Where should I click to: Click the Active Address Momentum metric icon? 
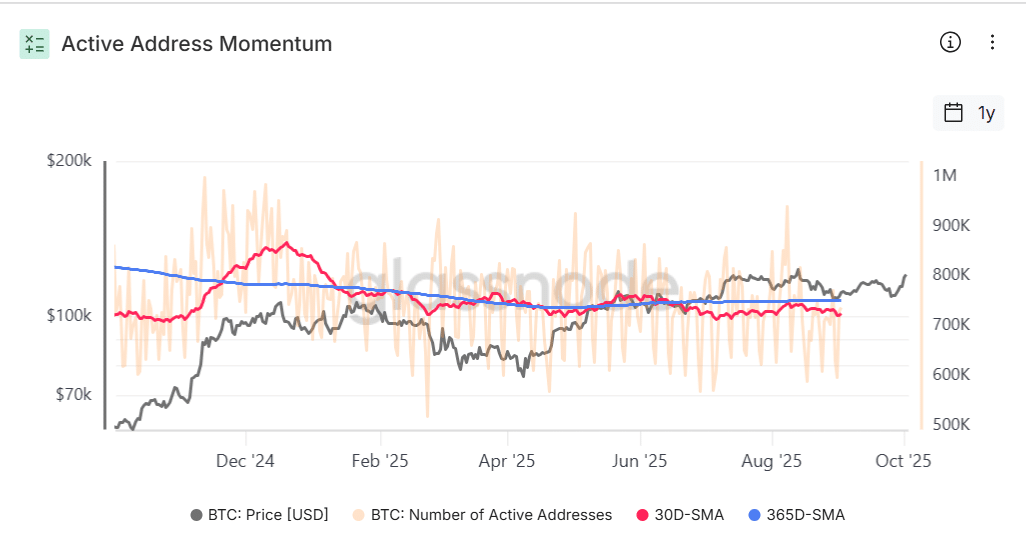pos(34,44)
